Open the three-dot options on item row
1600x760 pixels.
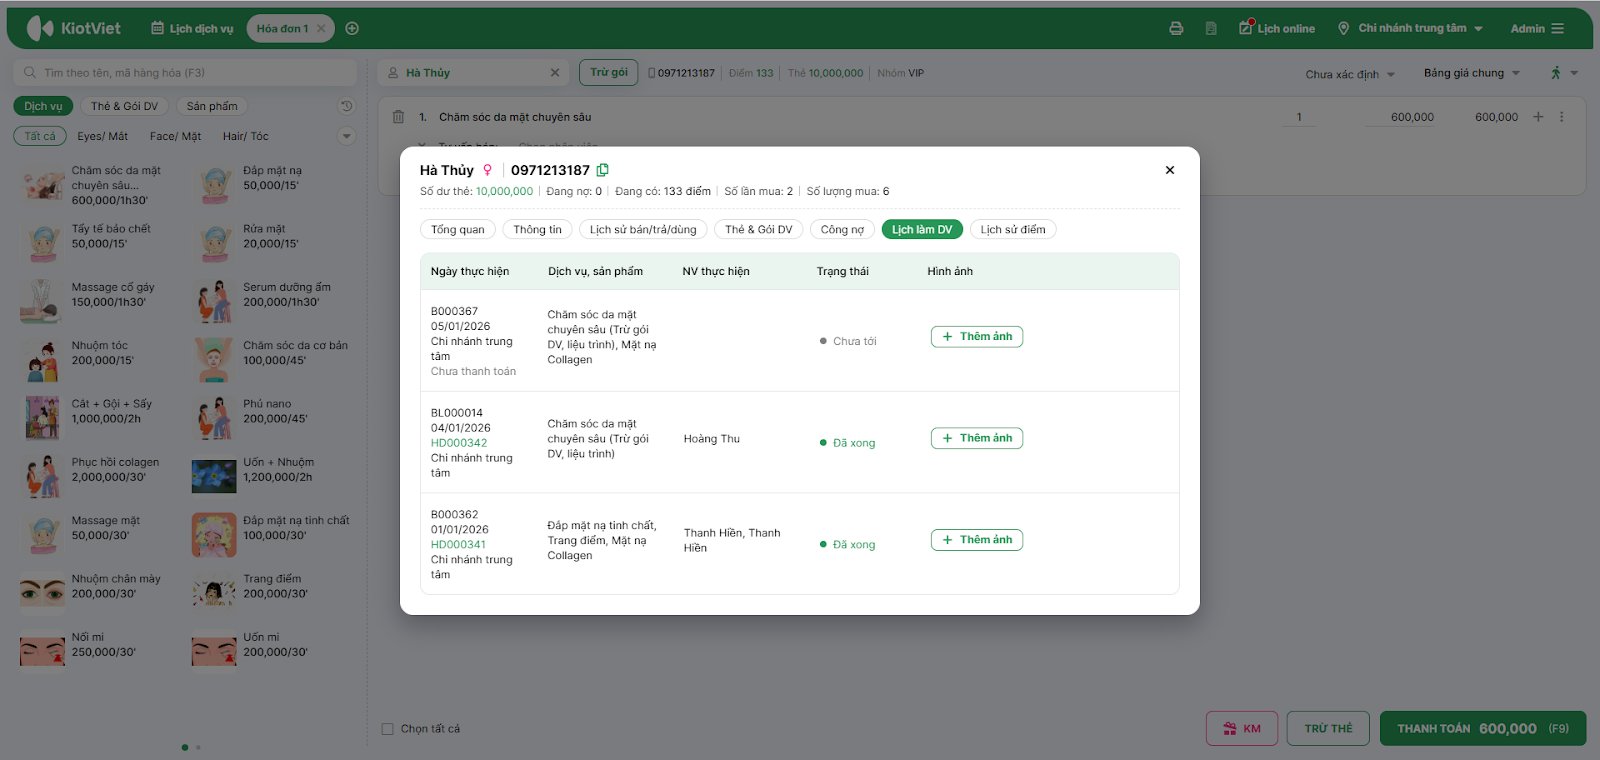1561,117
